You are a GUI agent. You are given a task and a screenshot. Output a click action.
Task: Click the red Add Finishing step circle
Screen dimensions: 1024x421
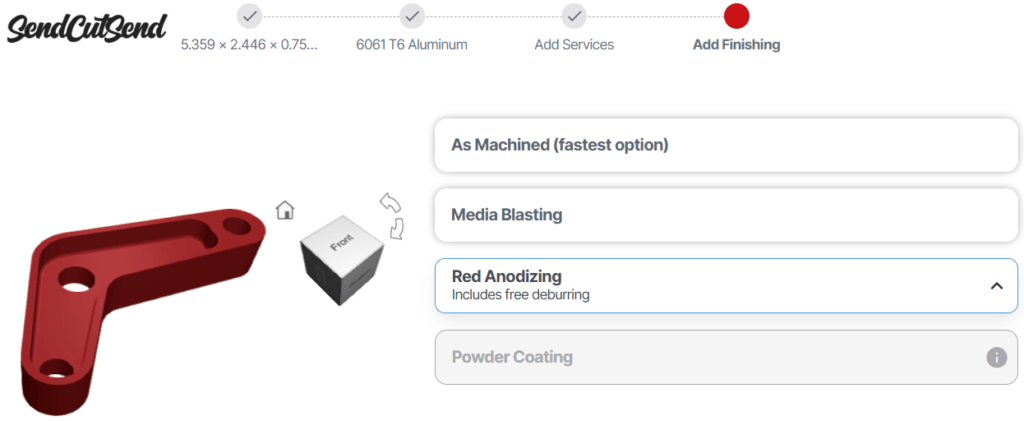coord(737,16)
